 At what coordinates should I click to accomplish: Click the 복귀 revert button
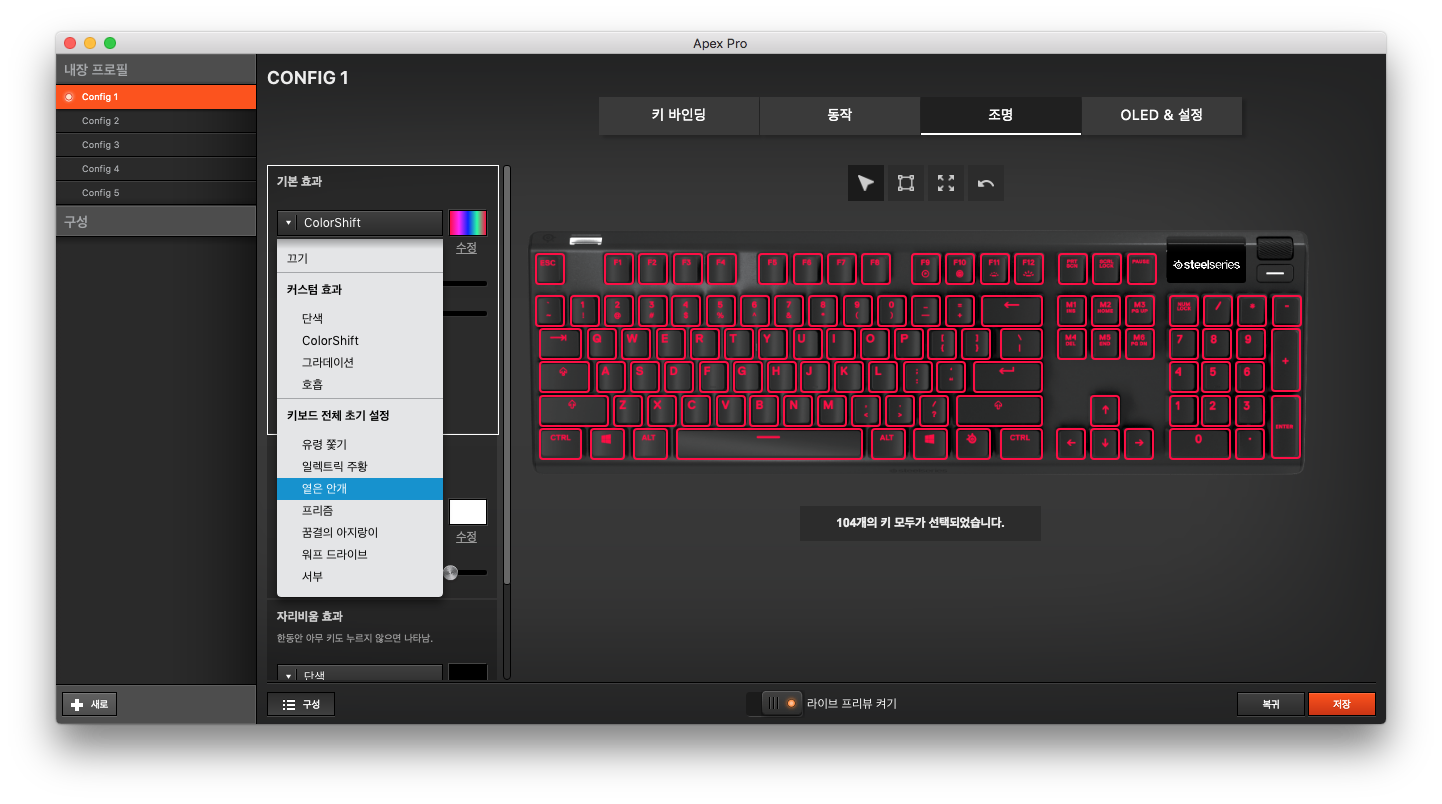pos(1271,704)
